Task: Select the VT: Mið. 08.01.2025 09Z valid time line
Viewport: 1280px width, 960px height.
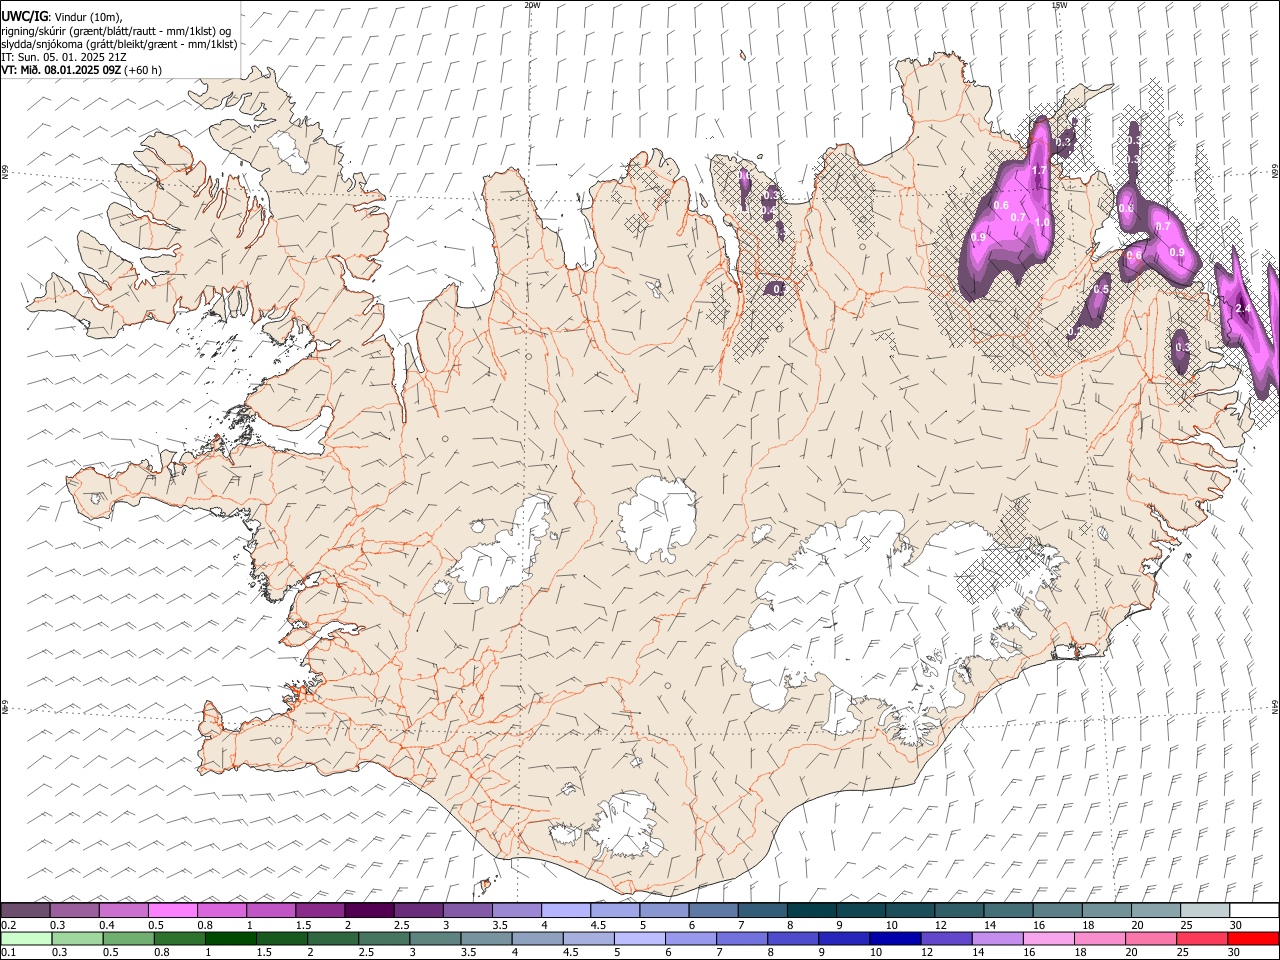Action: click(81, 70)
